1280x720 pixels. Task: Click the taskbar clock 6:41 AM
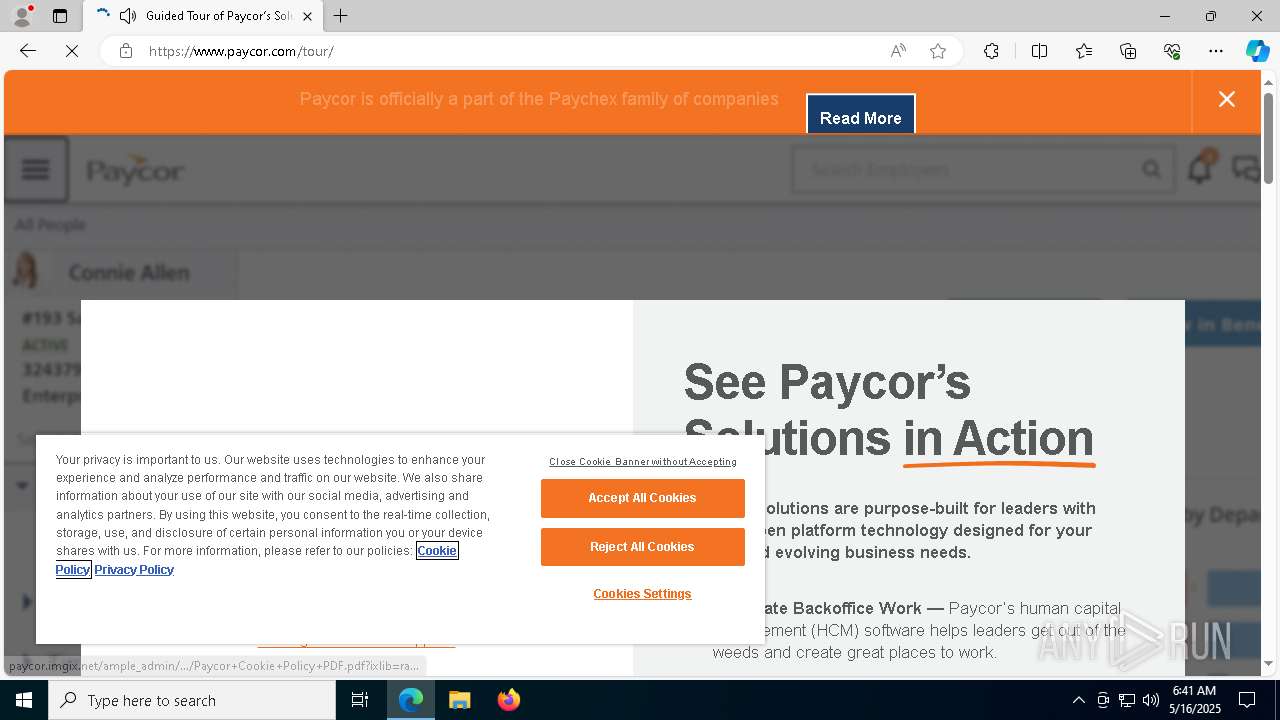pyautogui.click(x=1194, y=700)
